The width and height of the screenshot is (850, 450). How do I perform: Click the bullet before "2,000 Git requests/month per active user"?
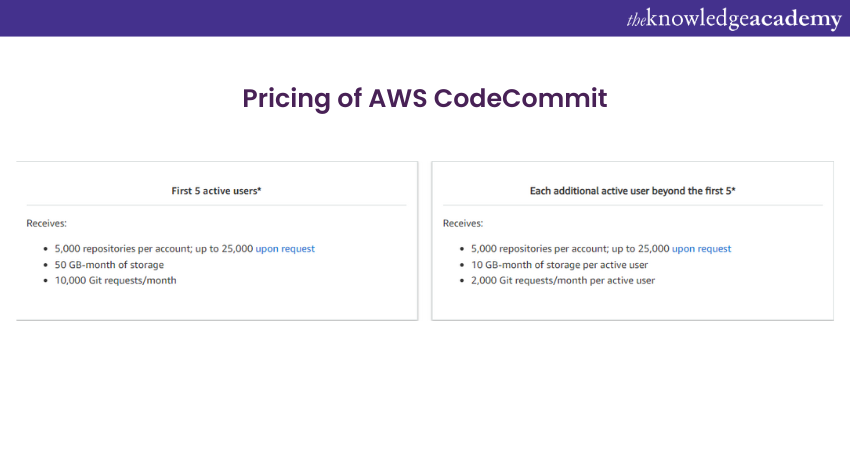pyautogui.click(x=462, y=281)
